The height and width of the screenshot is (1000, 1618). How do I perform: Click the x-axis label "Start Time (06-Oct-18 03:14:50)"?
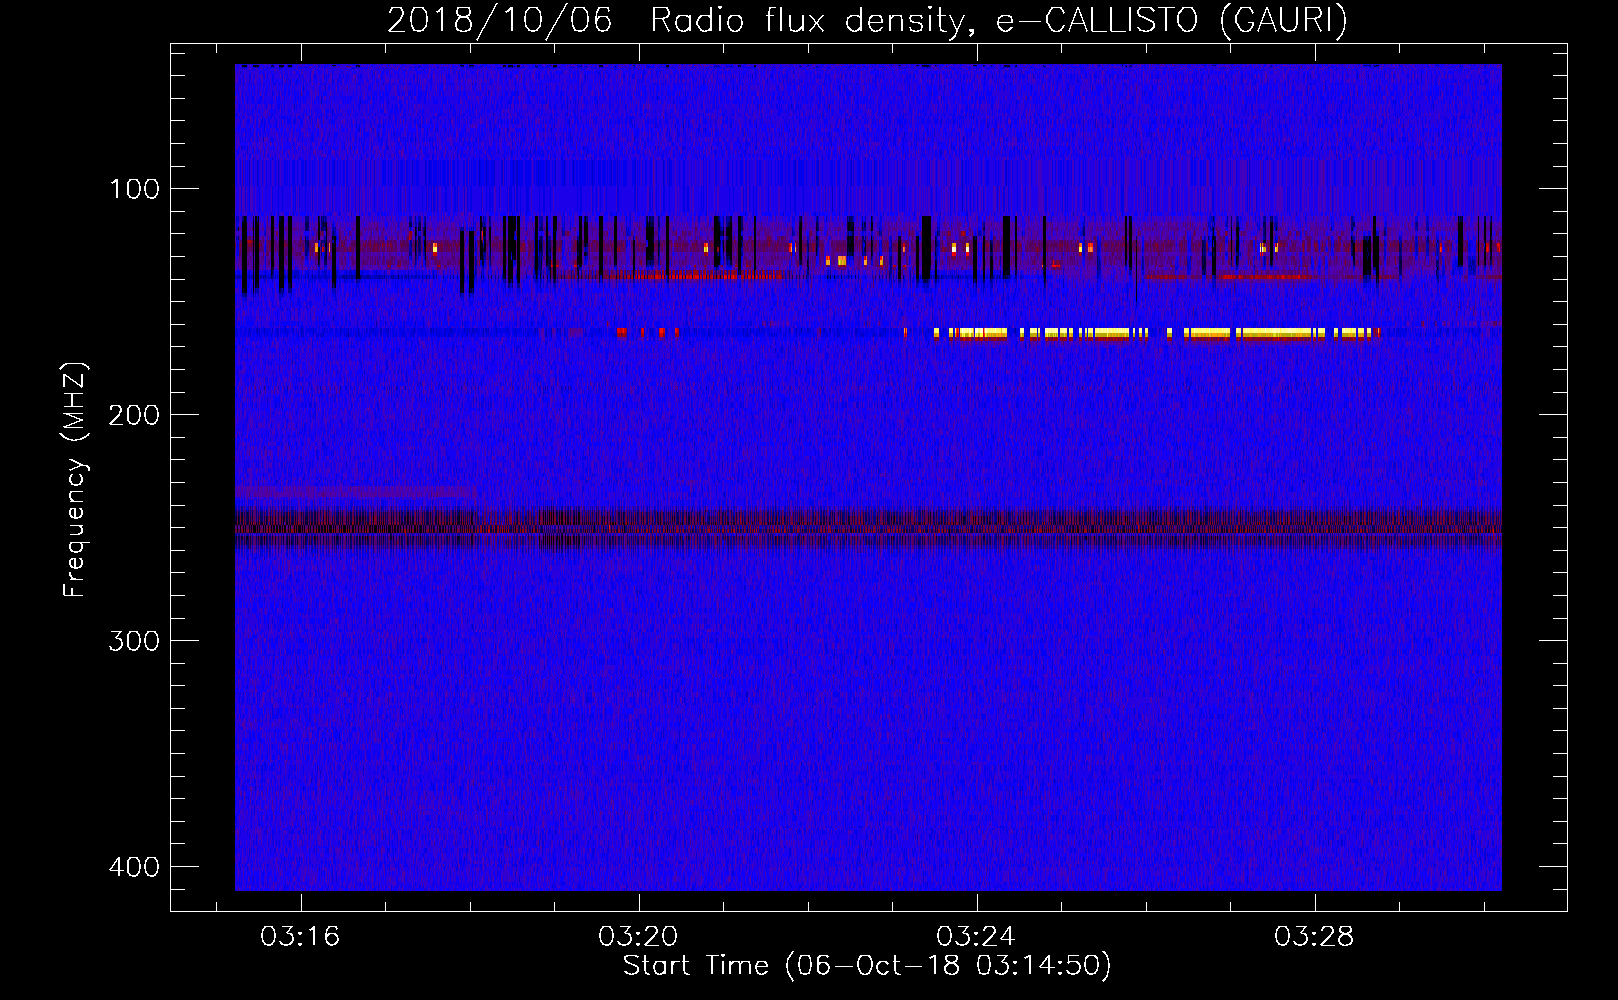(867, 966)
